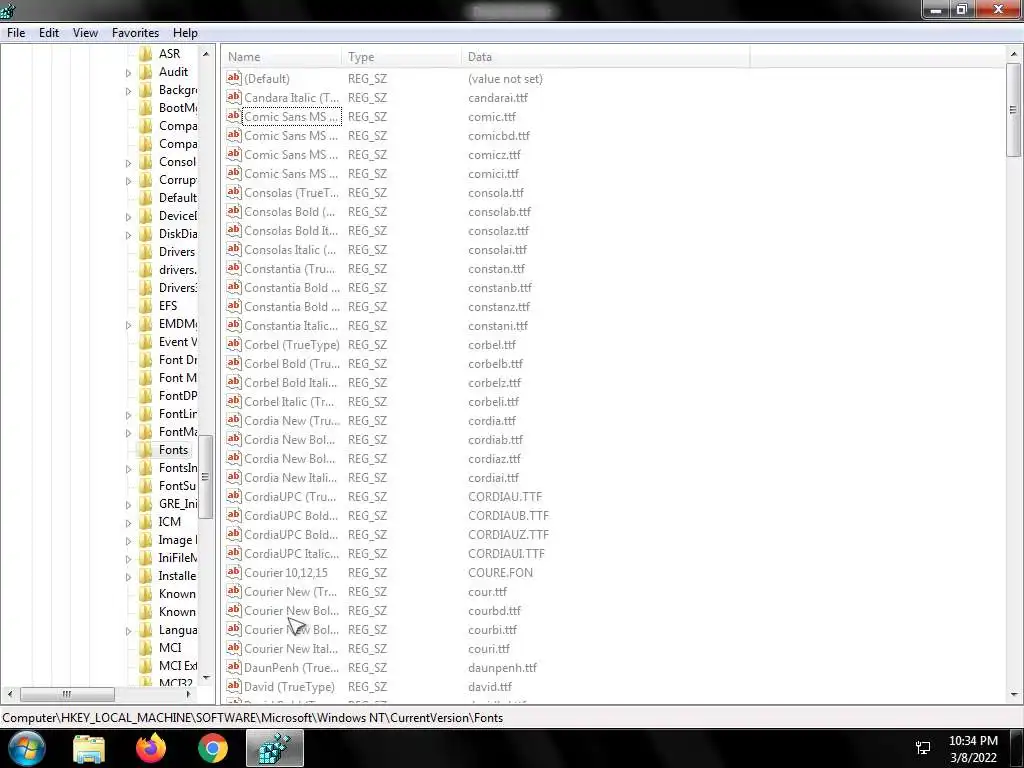Expand the EMDMgmt key node
The height and width of the screenshot is (768, 1024).
(x=129, y=325)
